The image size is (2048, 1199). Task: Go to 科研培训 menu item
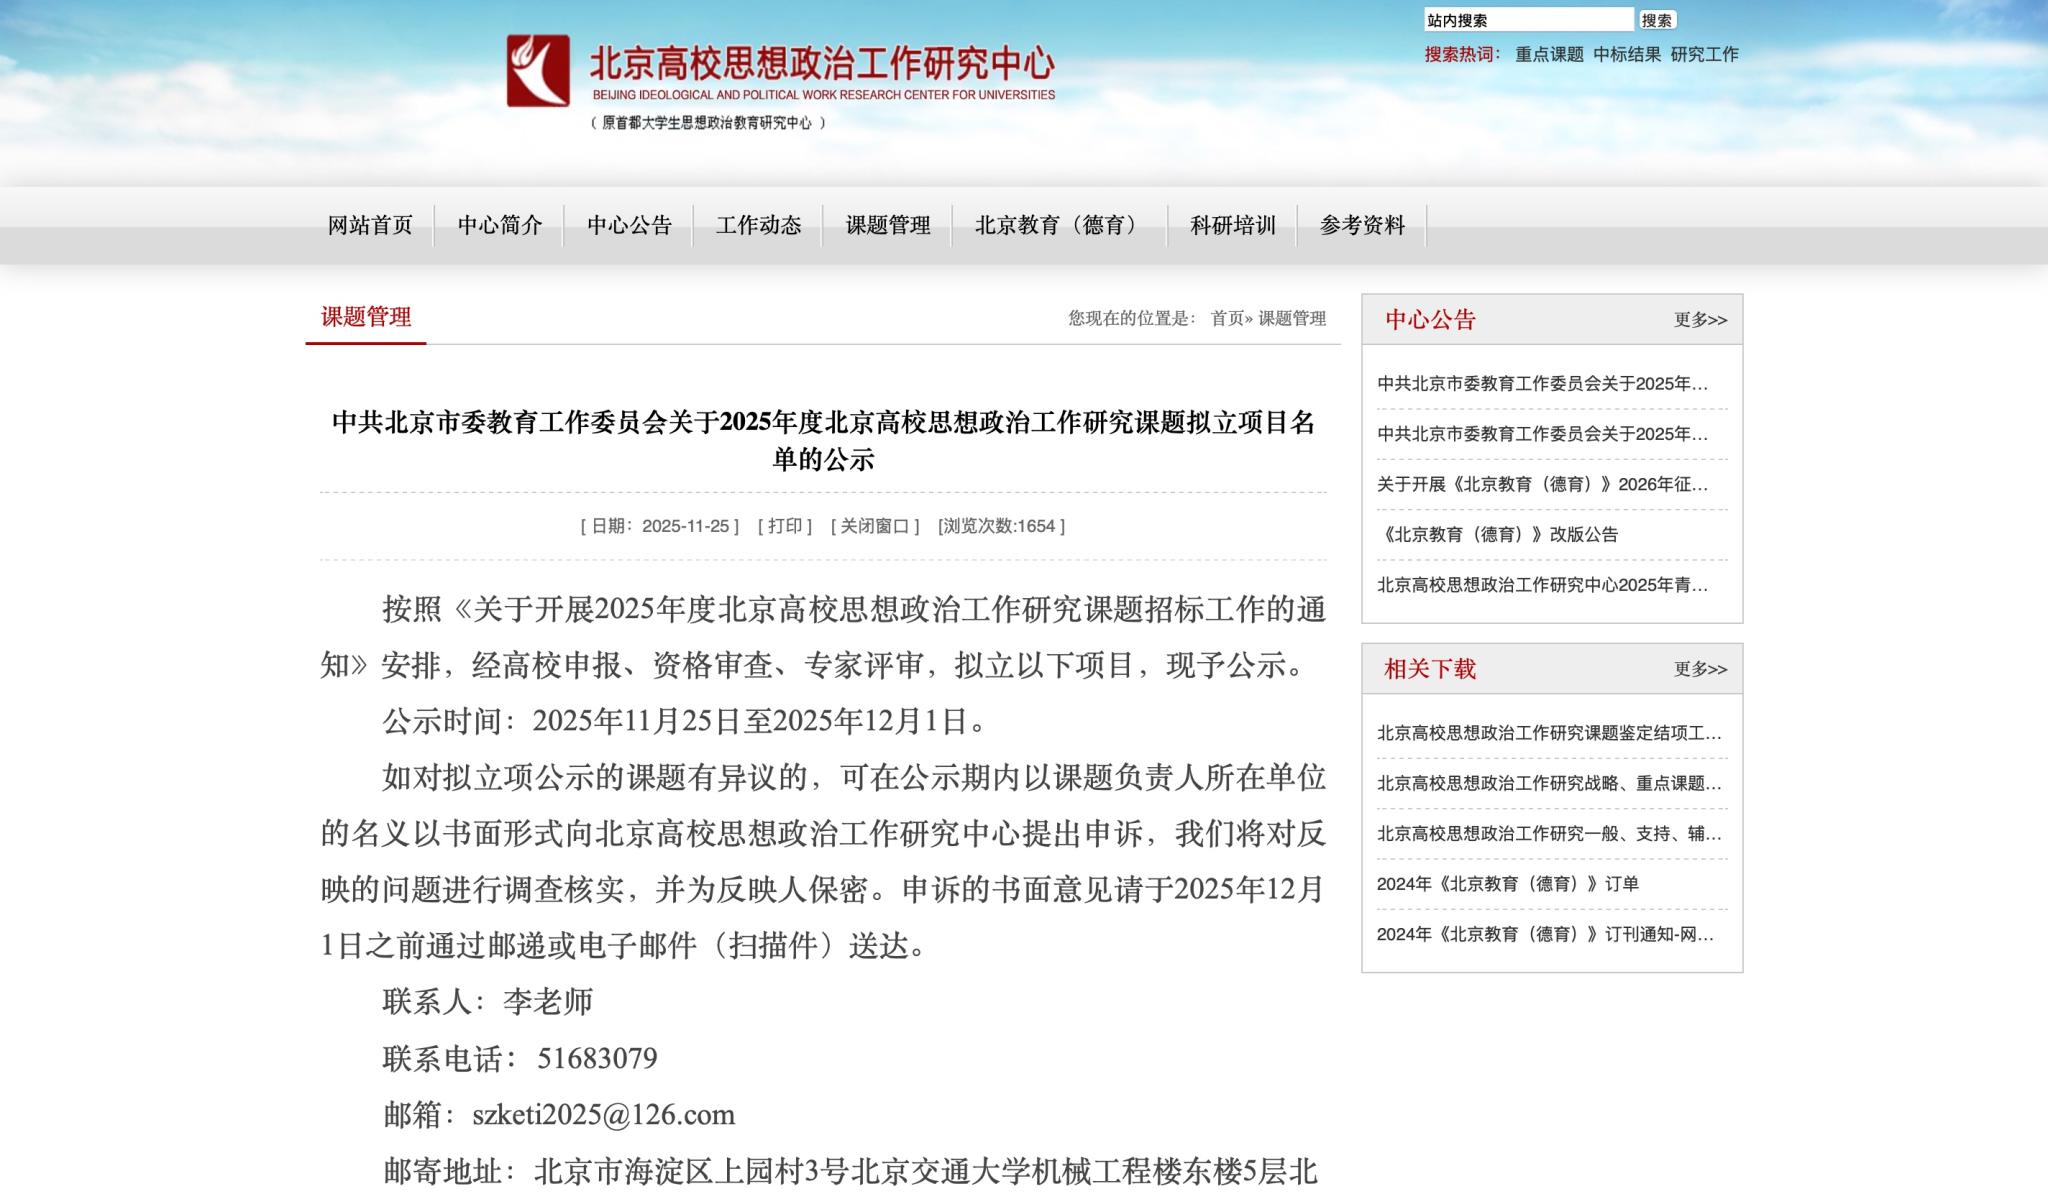pos(1232,226)
